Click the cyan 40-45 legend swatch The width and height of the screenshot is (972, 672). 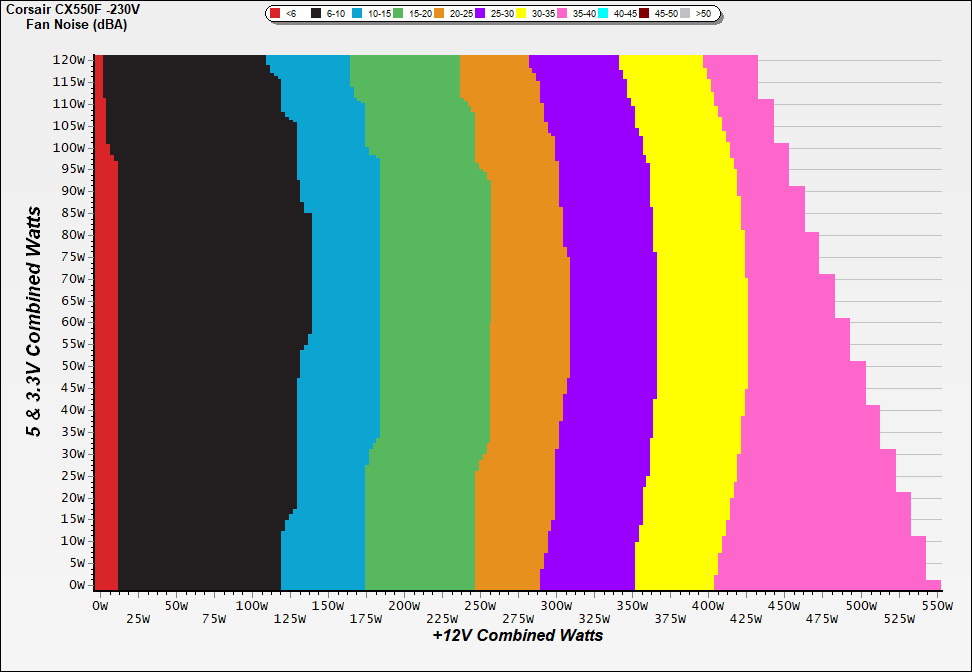(x=603, y=14)
